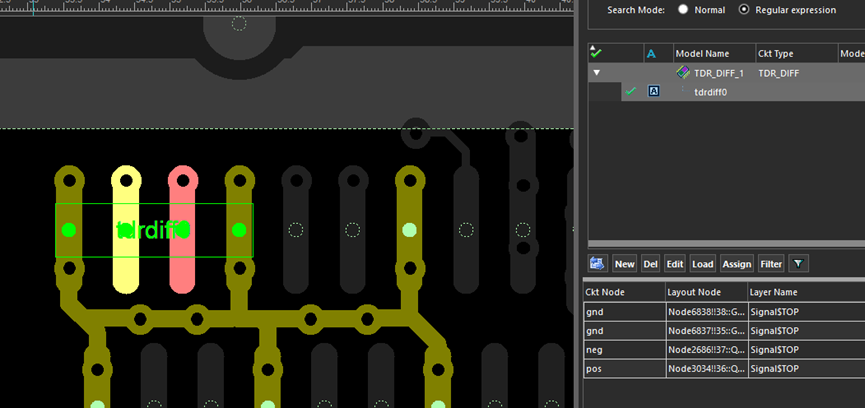Click the TDR_DIFF circuit type cell

778,73
